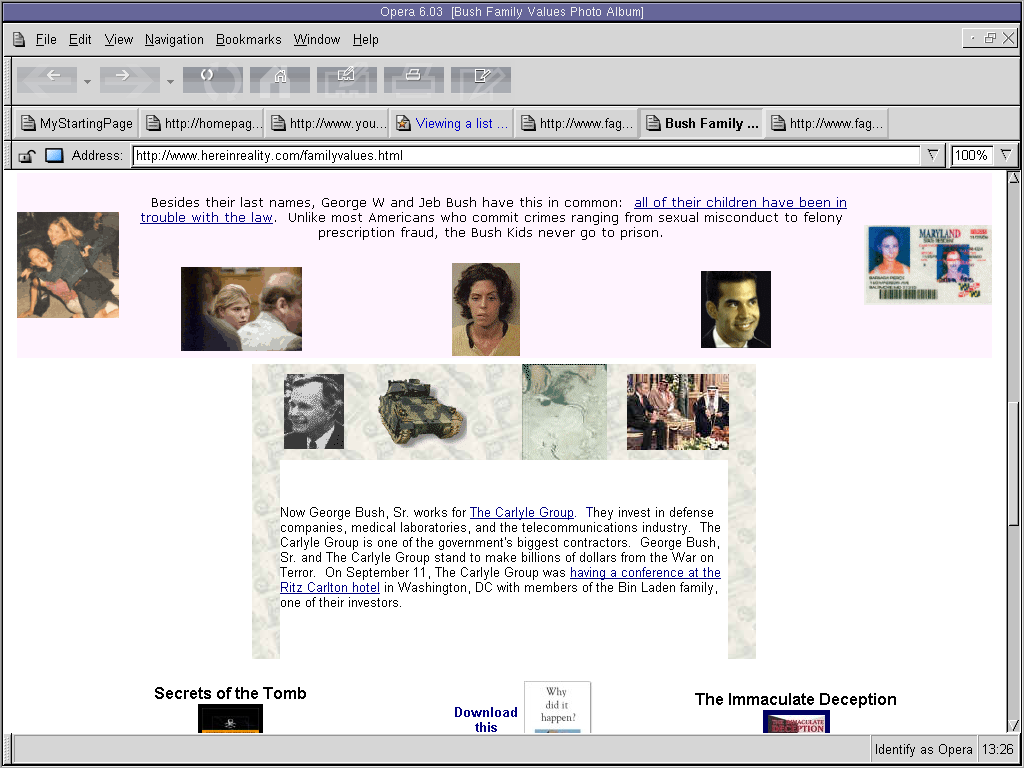This screenshot has width=1024, height=768.
Task: Click the photo of two women partying
Action: pos(68,264)
